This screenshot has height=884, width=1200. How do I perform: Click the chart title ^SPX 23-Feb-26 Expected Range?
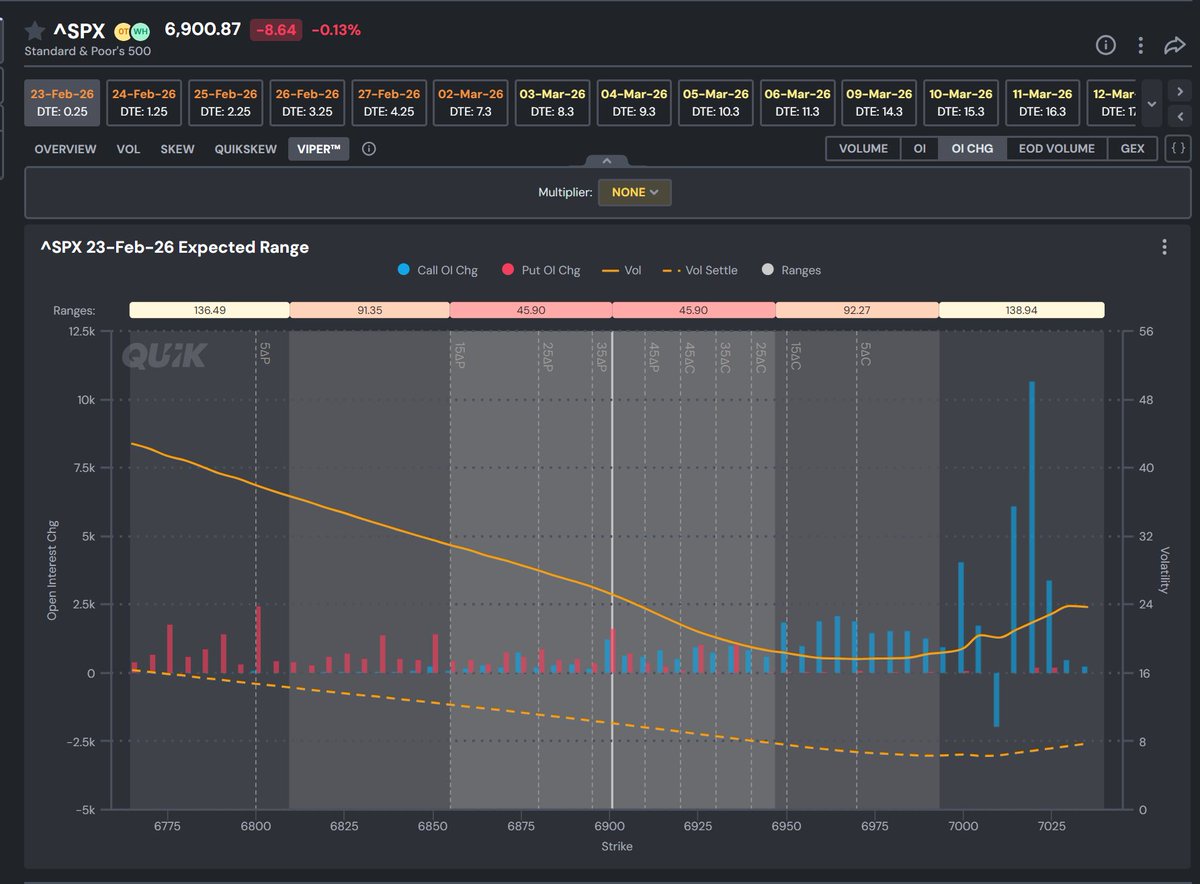tap(174, 247)
